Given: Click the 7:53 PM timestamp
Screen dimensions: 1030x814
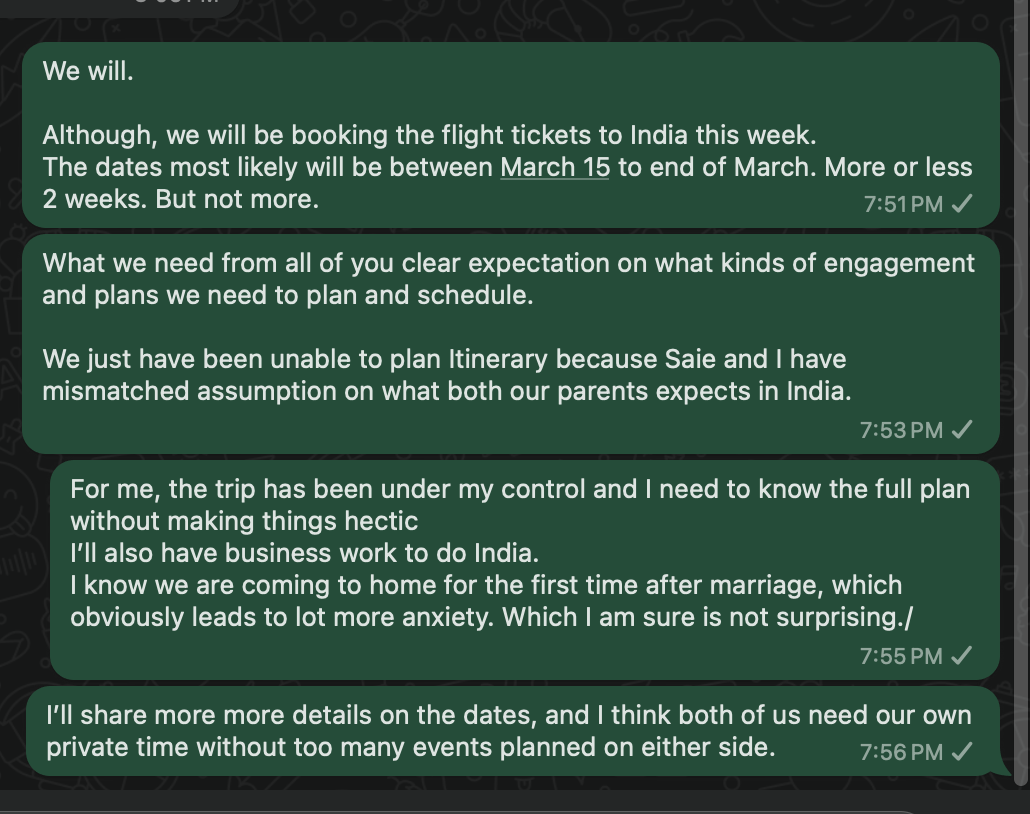Looking at the screenshot, I should point(901,430).
